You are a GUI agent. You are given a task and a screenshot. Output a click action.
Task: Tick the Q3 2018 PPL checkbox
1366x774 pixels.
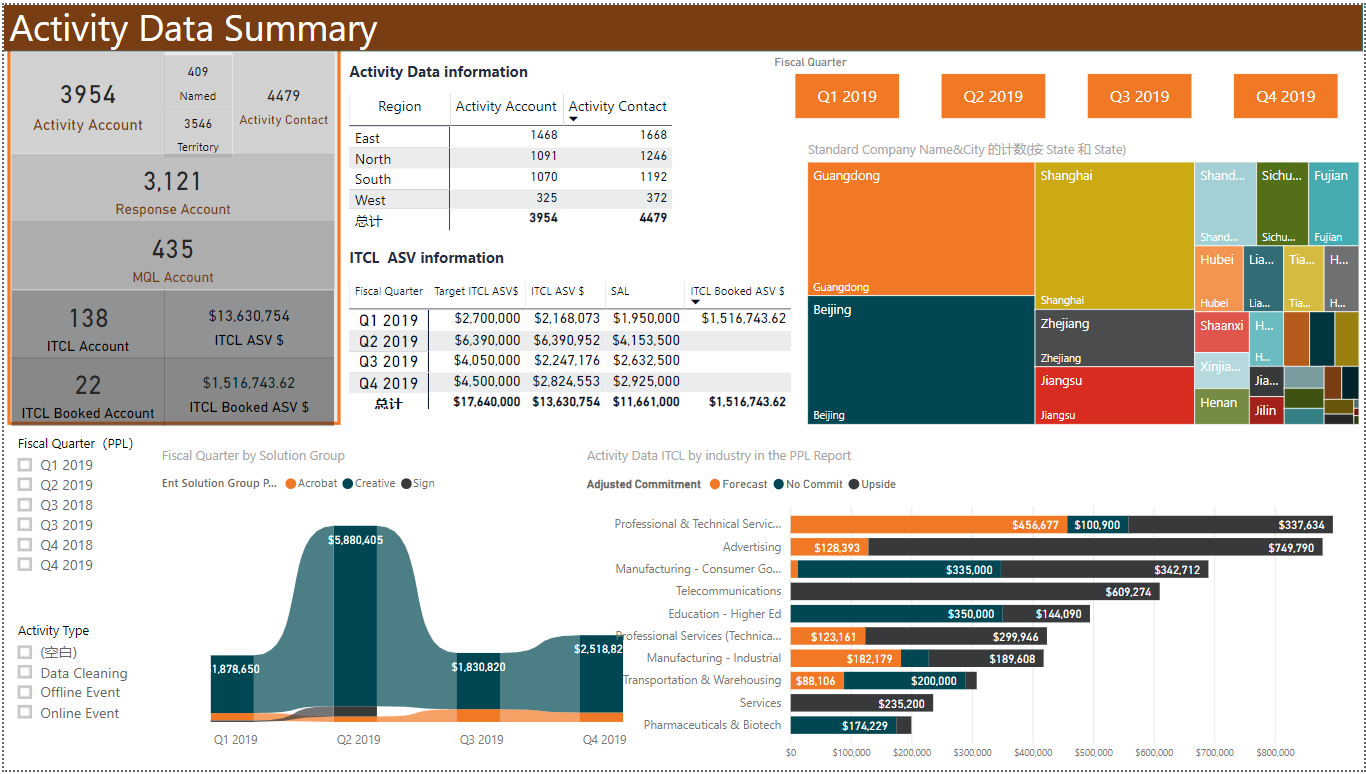point(25,505)
